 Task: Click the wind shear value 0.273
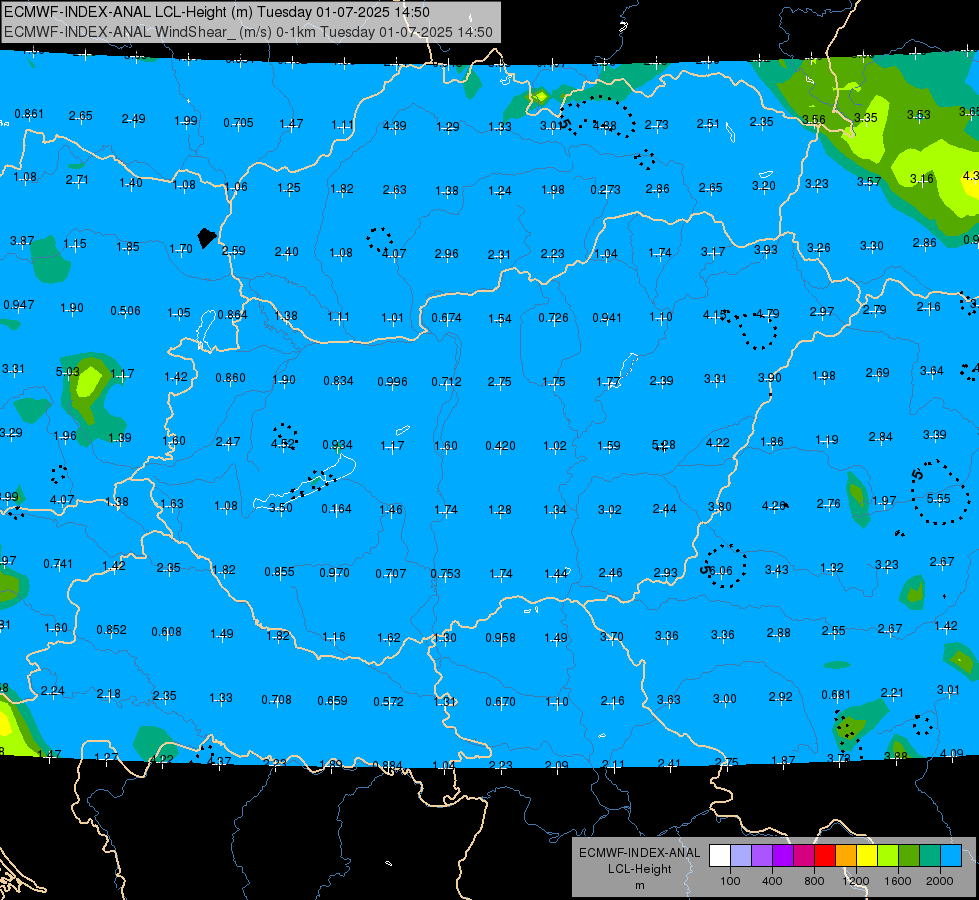pyautogui.click(x=606, y=189)
